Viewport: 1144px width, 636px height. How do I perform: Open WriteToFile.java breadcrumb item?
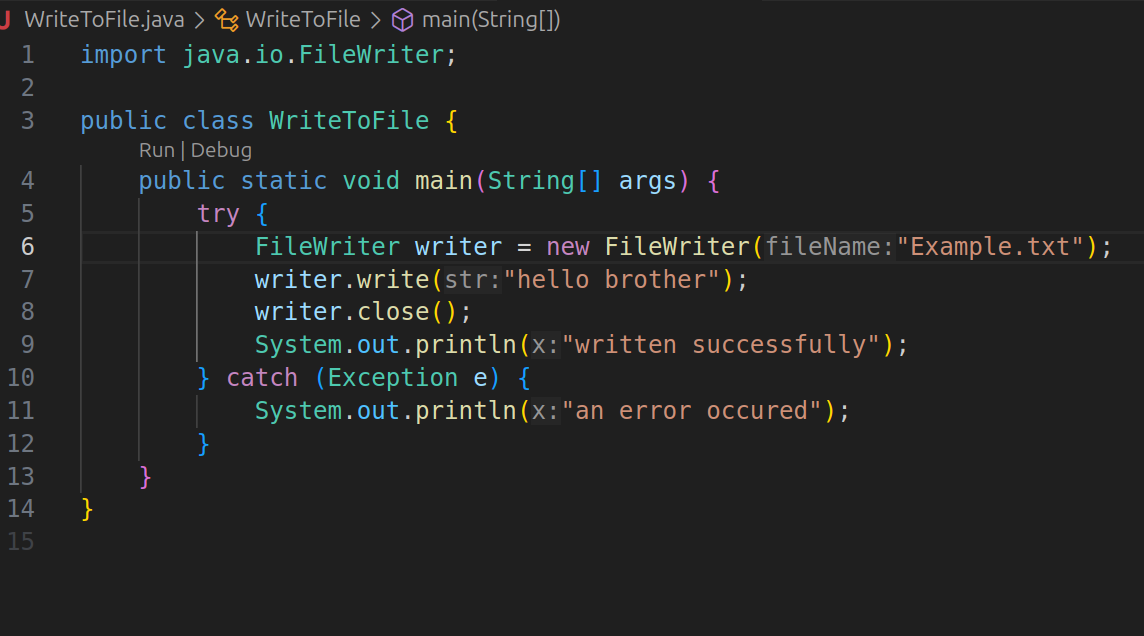[104, 20]
